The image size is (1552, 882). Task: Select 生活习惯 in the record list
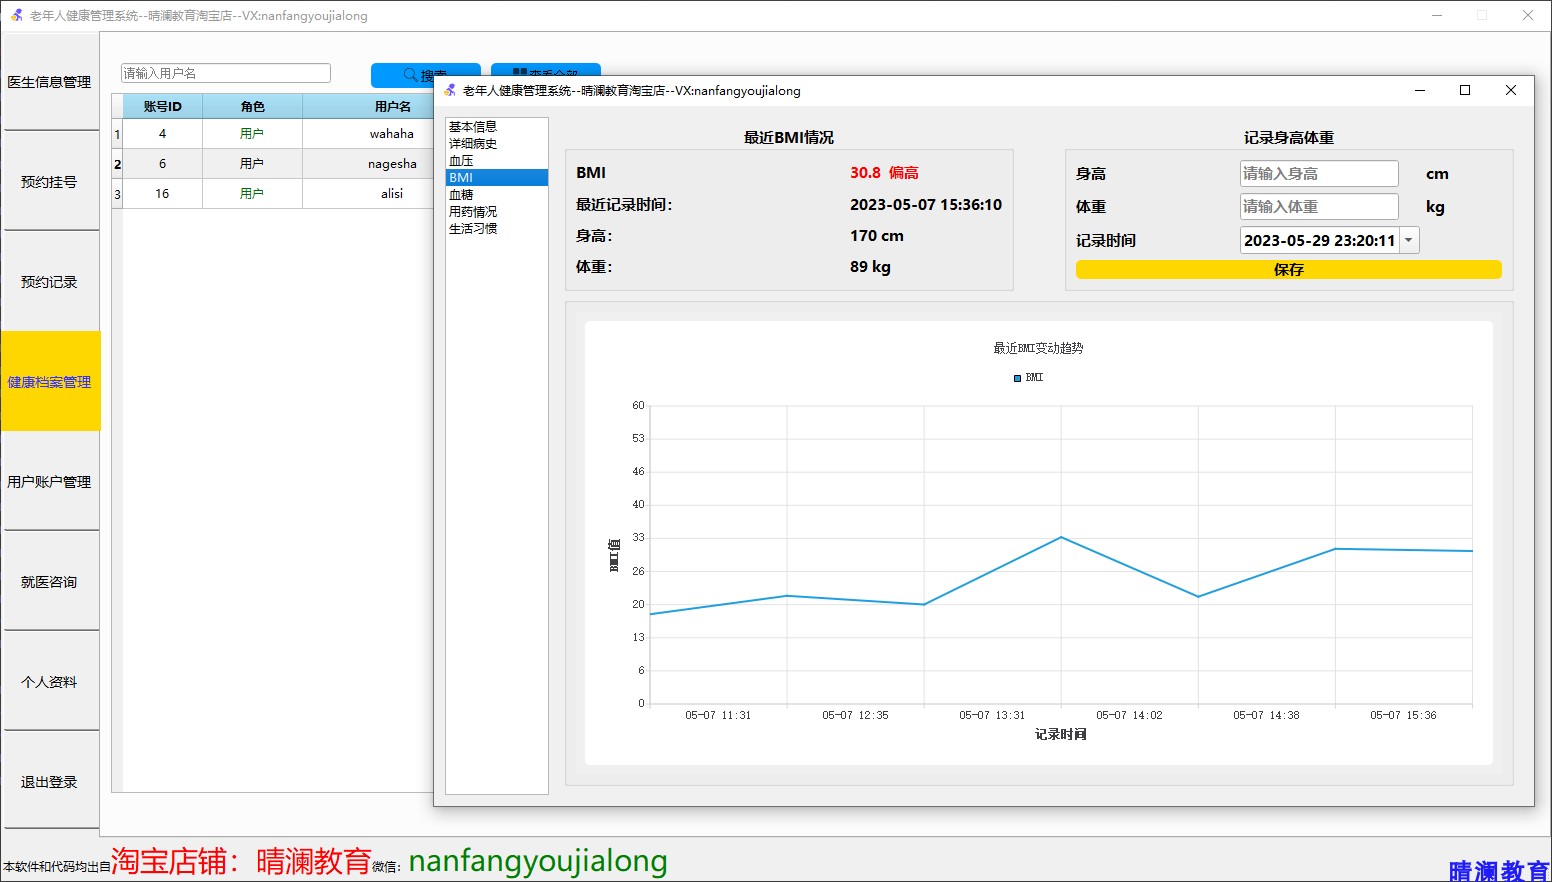pyautogui.click(x=496, y=229)
